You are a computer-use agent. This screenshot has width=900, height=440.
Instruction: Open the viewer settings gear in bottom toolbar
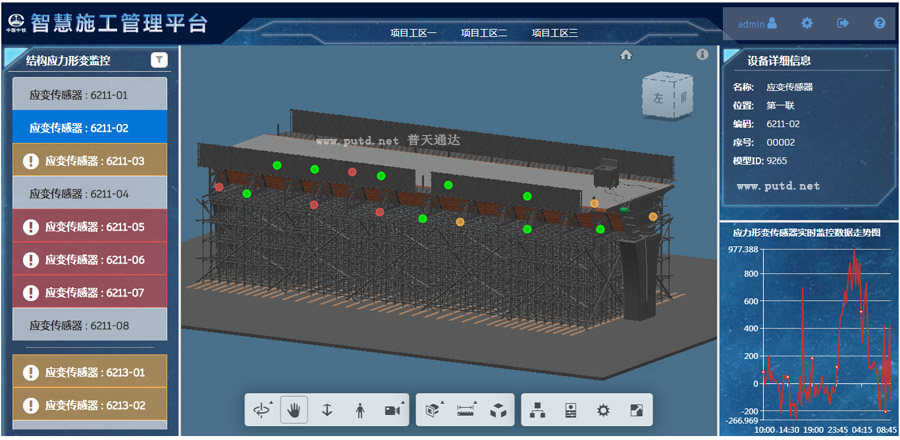(x=602, y=410)
